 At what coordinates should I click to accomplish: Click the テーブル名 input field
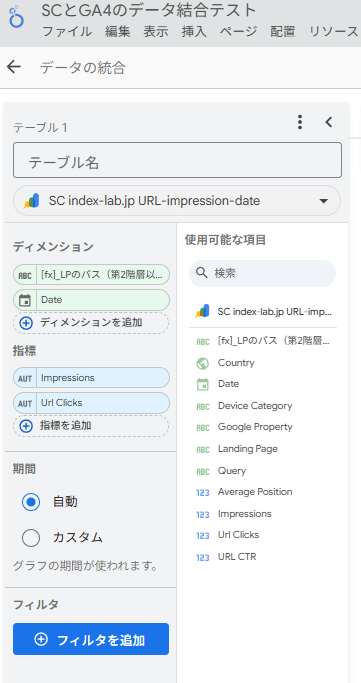coord(177,160)
